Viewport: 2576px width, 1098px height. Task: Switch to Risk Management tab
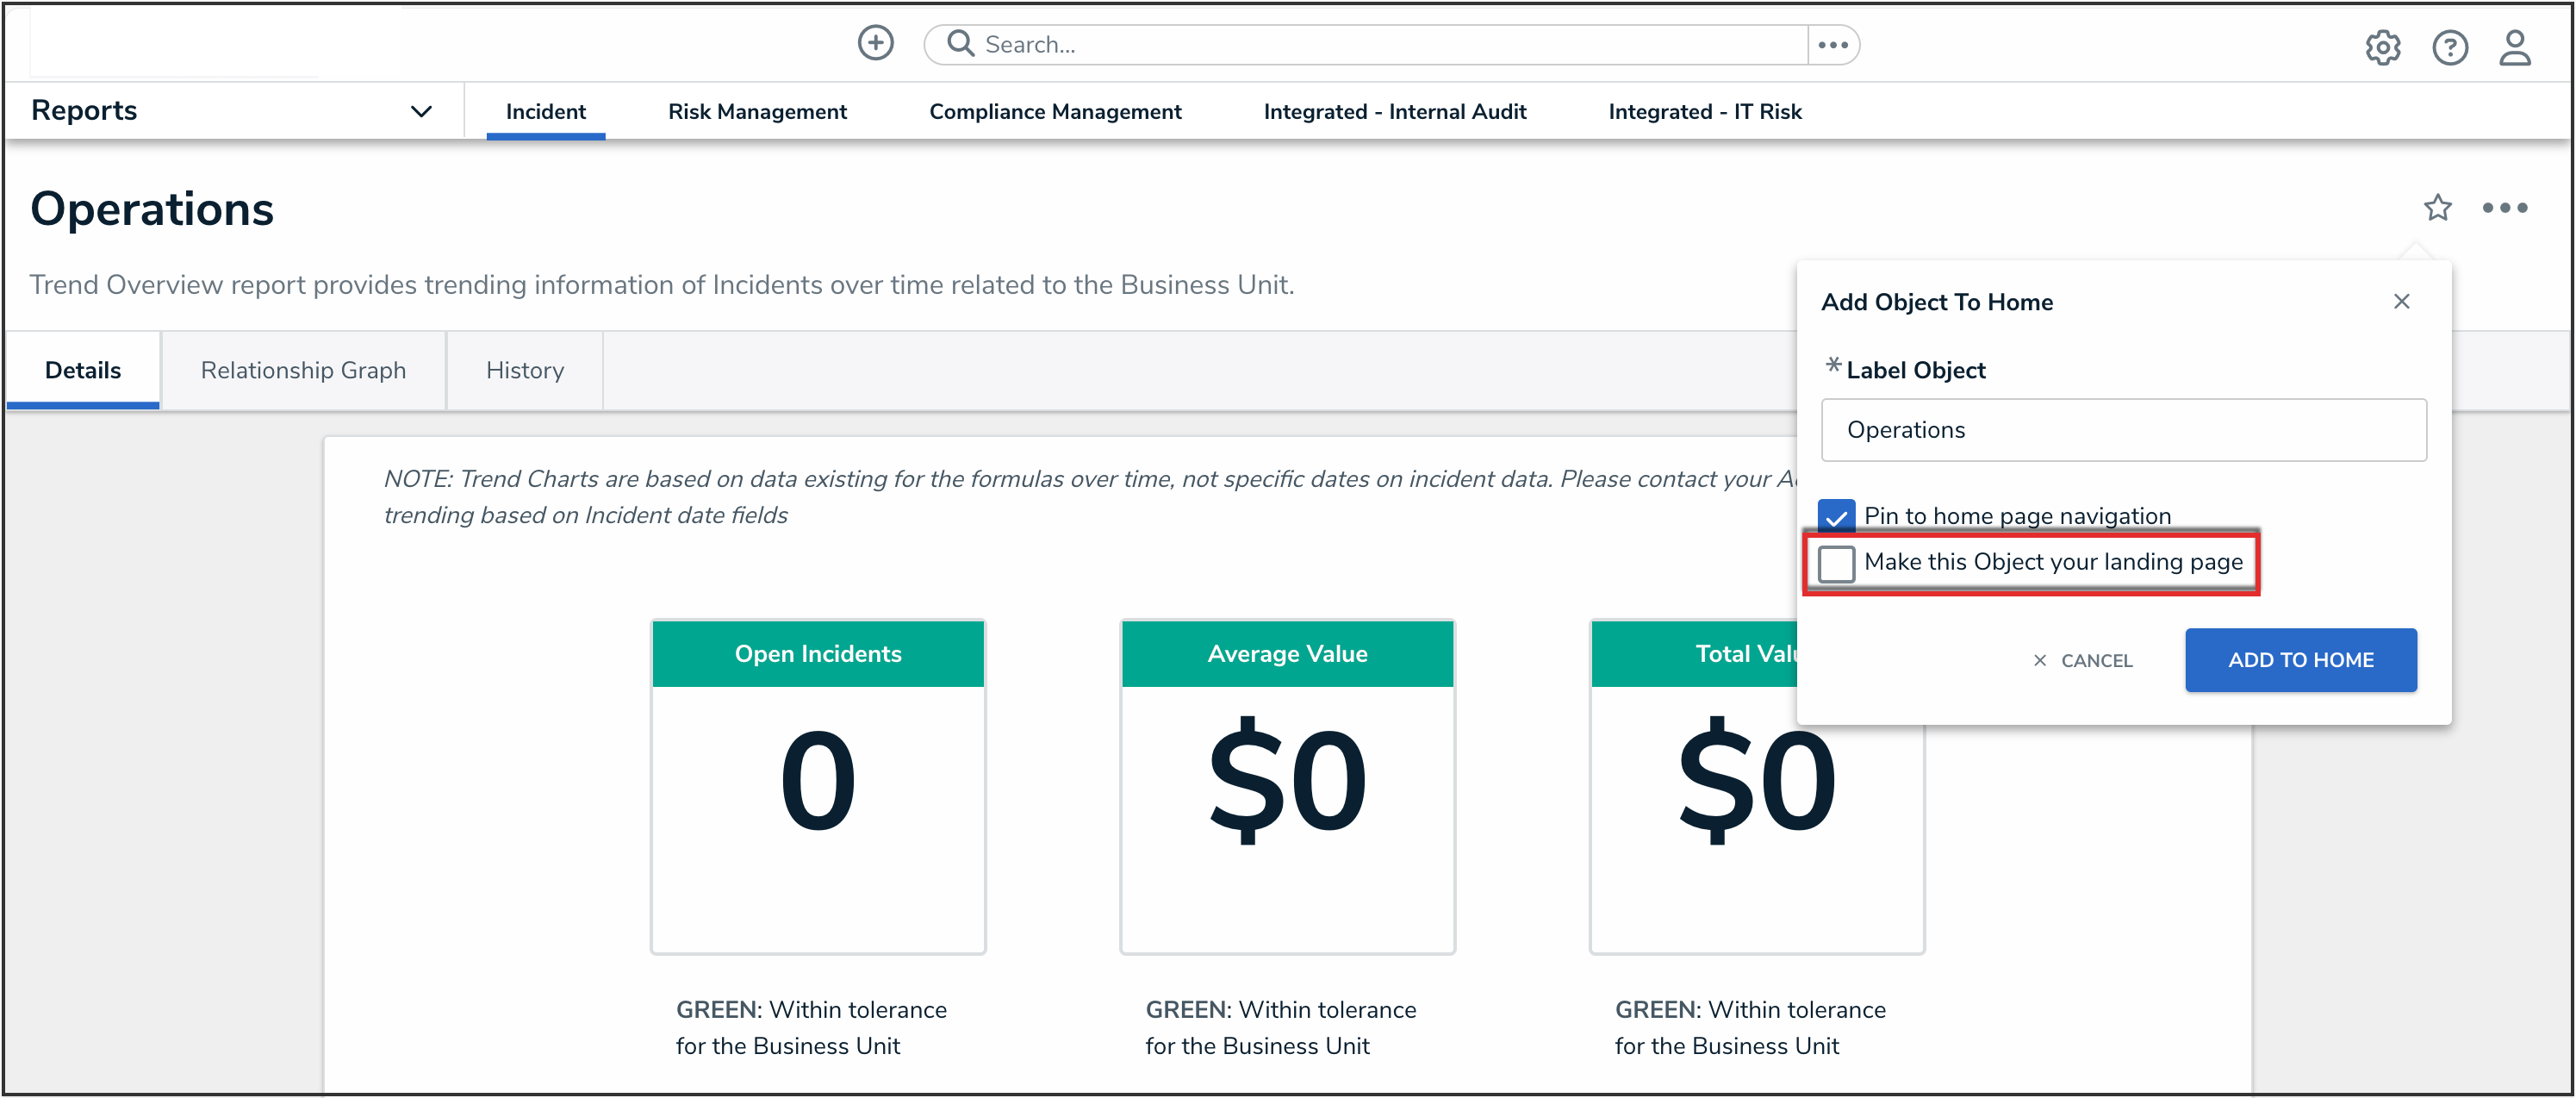pyautogui.click(x=757, y=112)
